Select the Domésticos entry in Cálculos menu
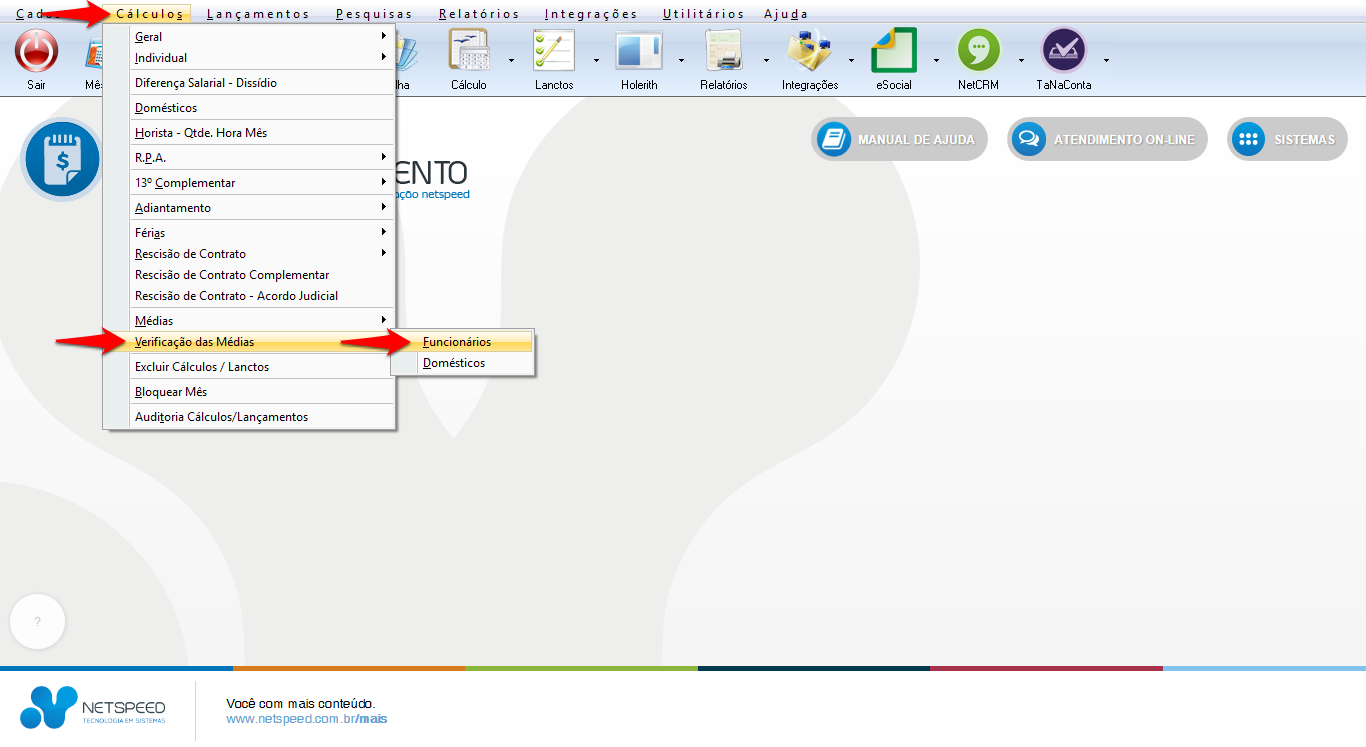Viewport: 1366px width, 747px height. (250, 107)
